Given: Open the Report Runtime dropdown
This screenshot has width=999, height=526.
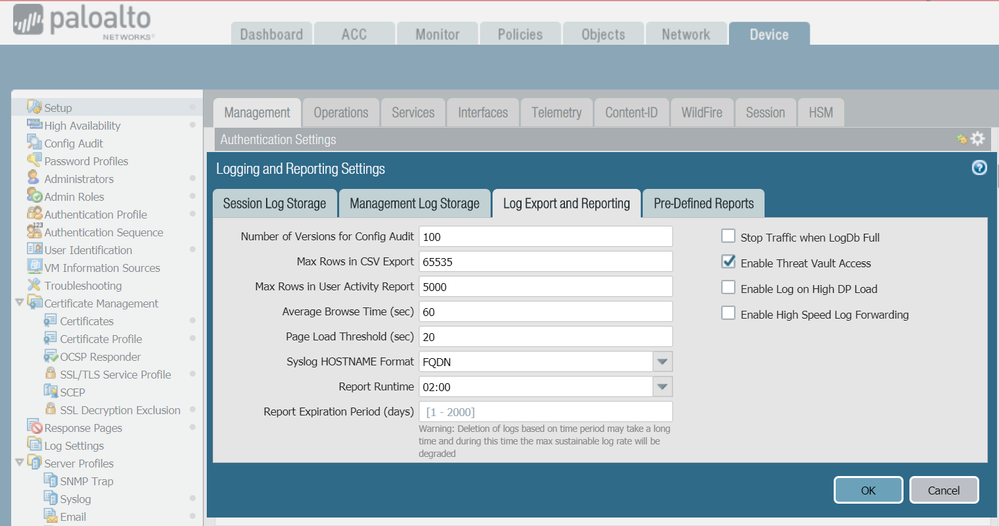Looking at the screenshot, I should (x=662, y=387).
